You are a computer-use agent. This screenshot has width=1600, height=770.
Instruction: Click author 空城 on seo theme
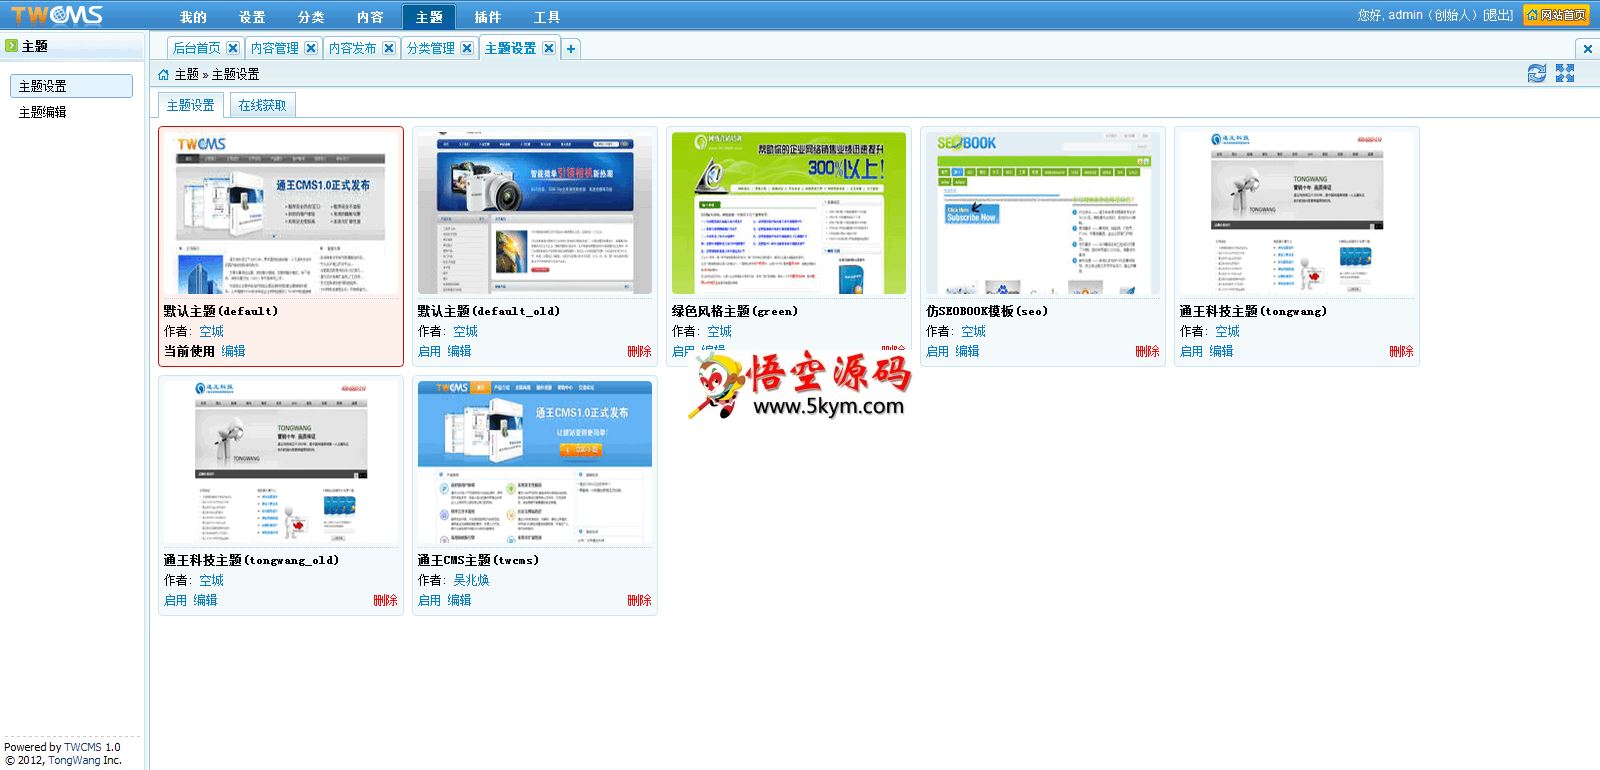coord(973,331)
